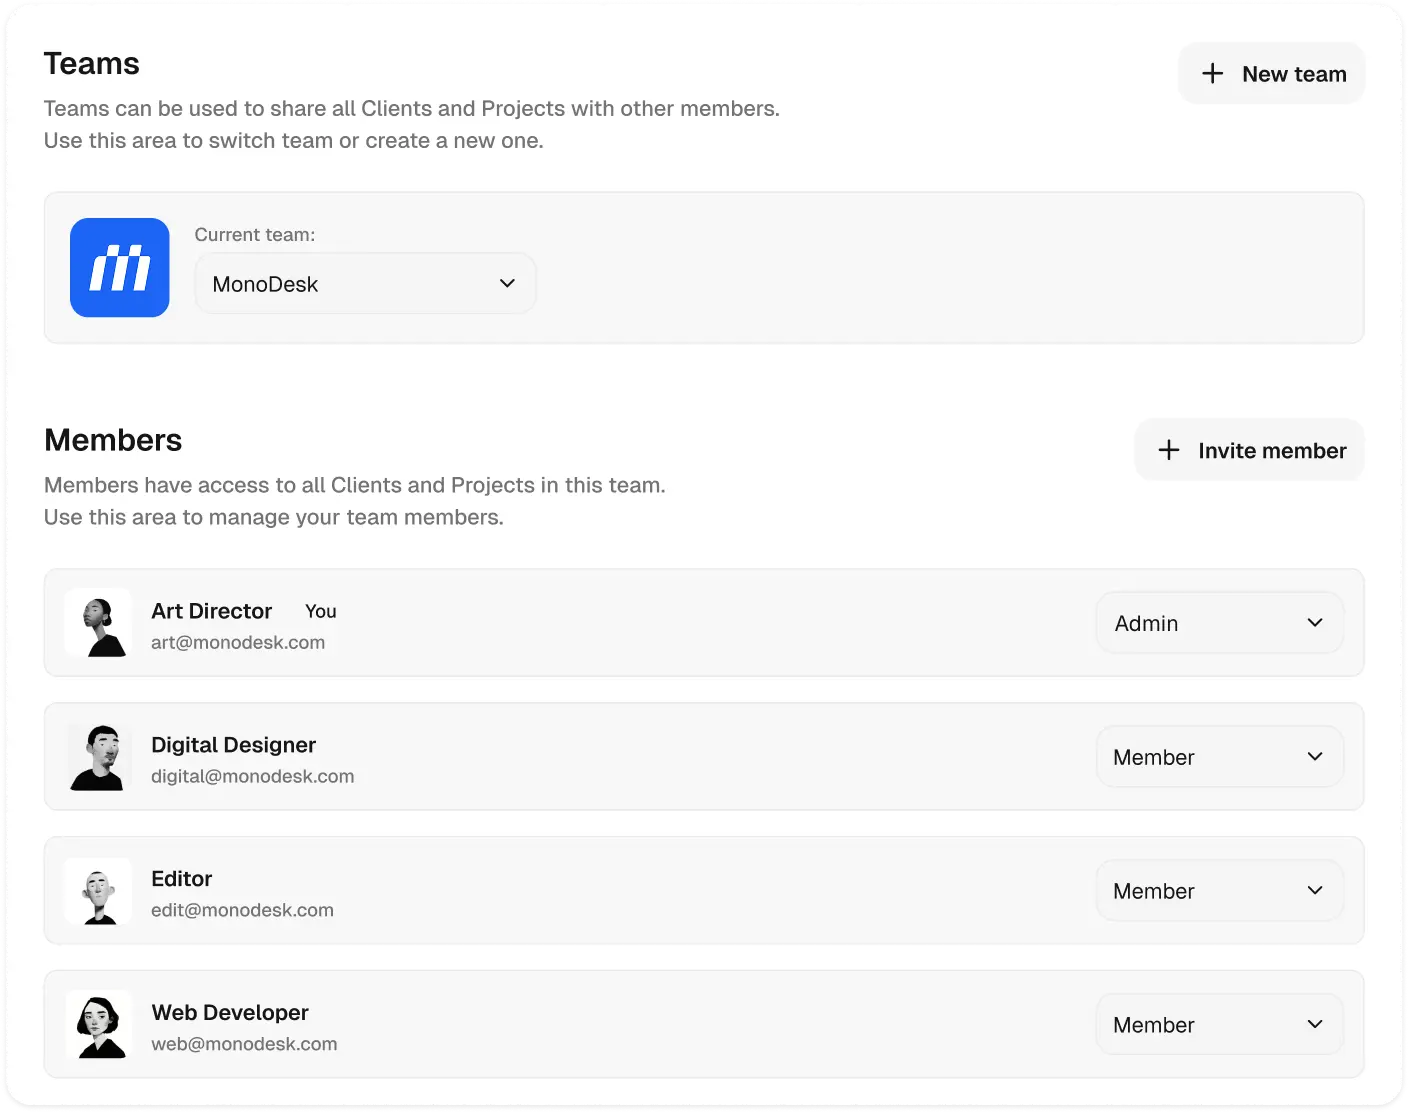The height and width of the screenshot is (1113, 1409).
Task: Click the art@monodesk.com email address
Action: point(238,643)
